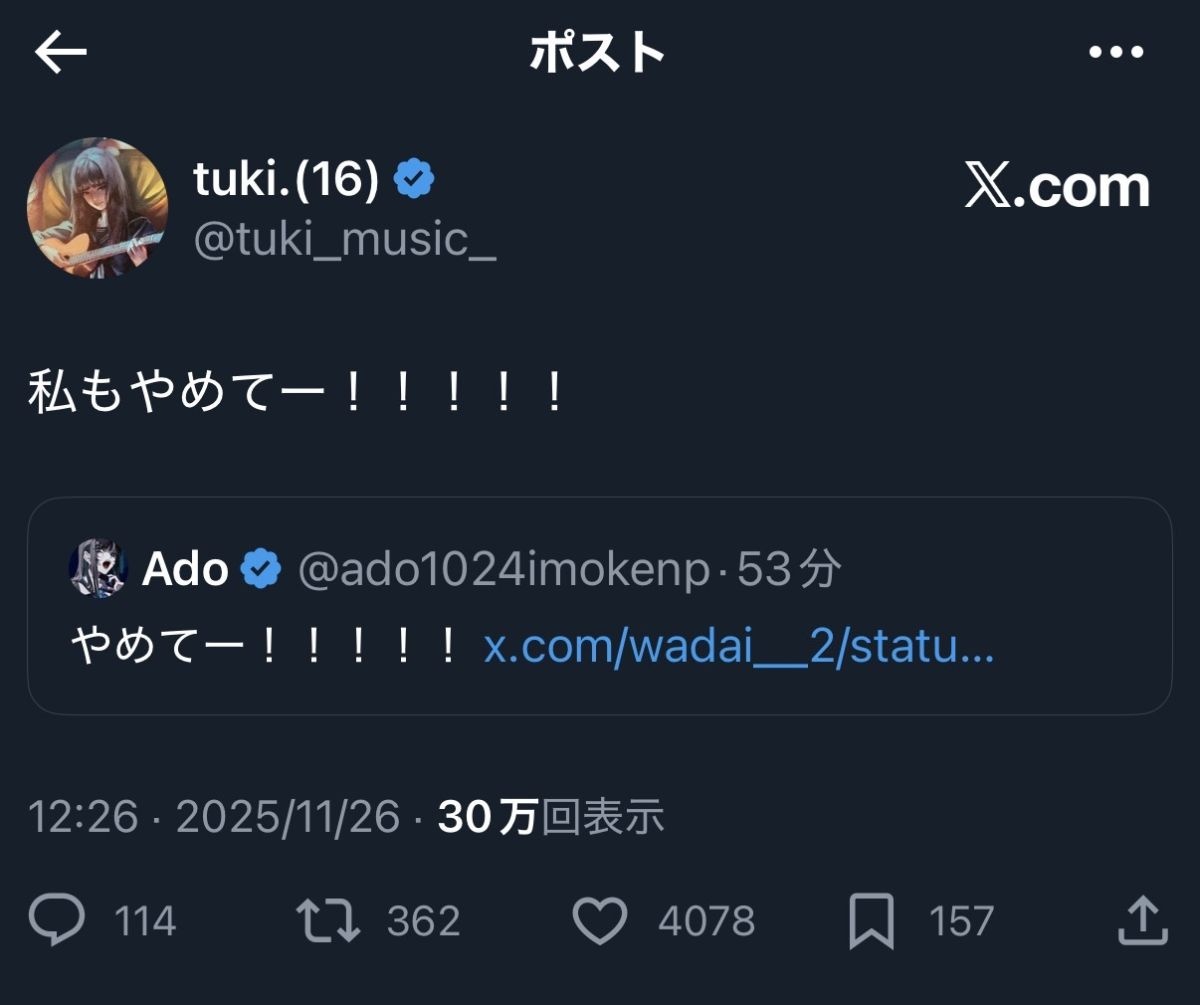The width and height of the screenshot is (1200, 1005).
Task: Tap the tuki.(16) display name
Action: click(x=286, y=180)
